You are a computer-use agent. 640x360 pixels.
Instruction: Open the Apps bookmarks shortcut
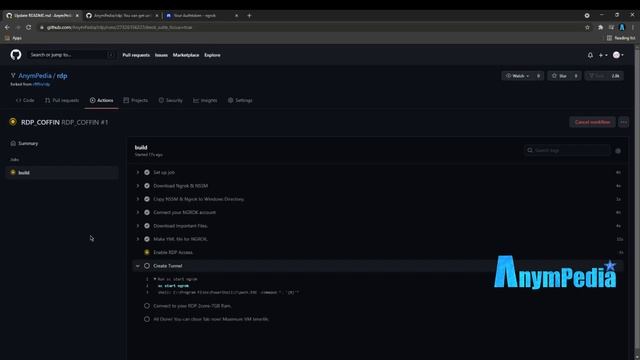[13, 38]
